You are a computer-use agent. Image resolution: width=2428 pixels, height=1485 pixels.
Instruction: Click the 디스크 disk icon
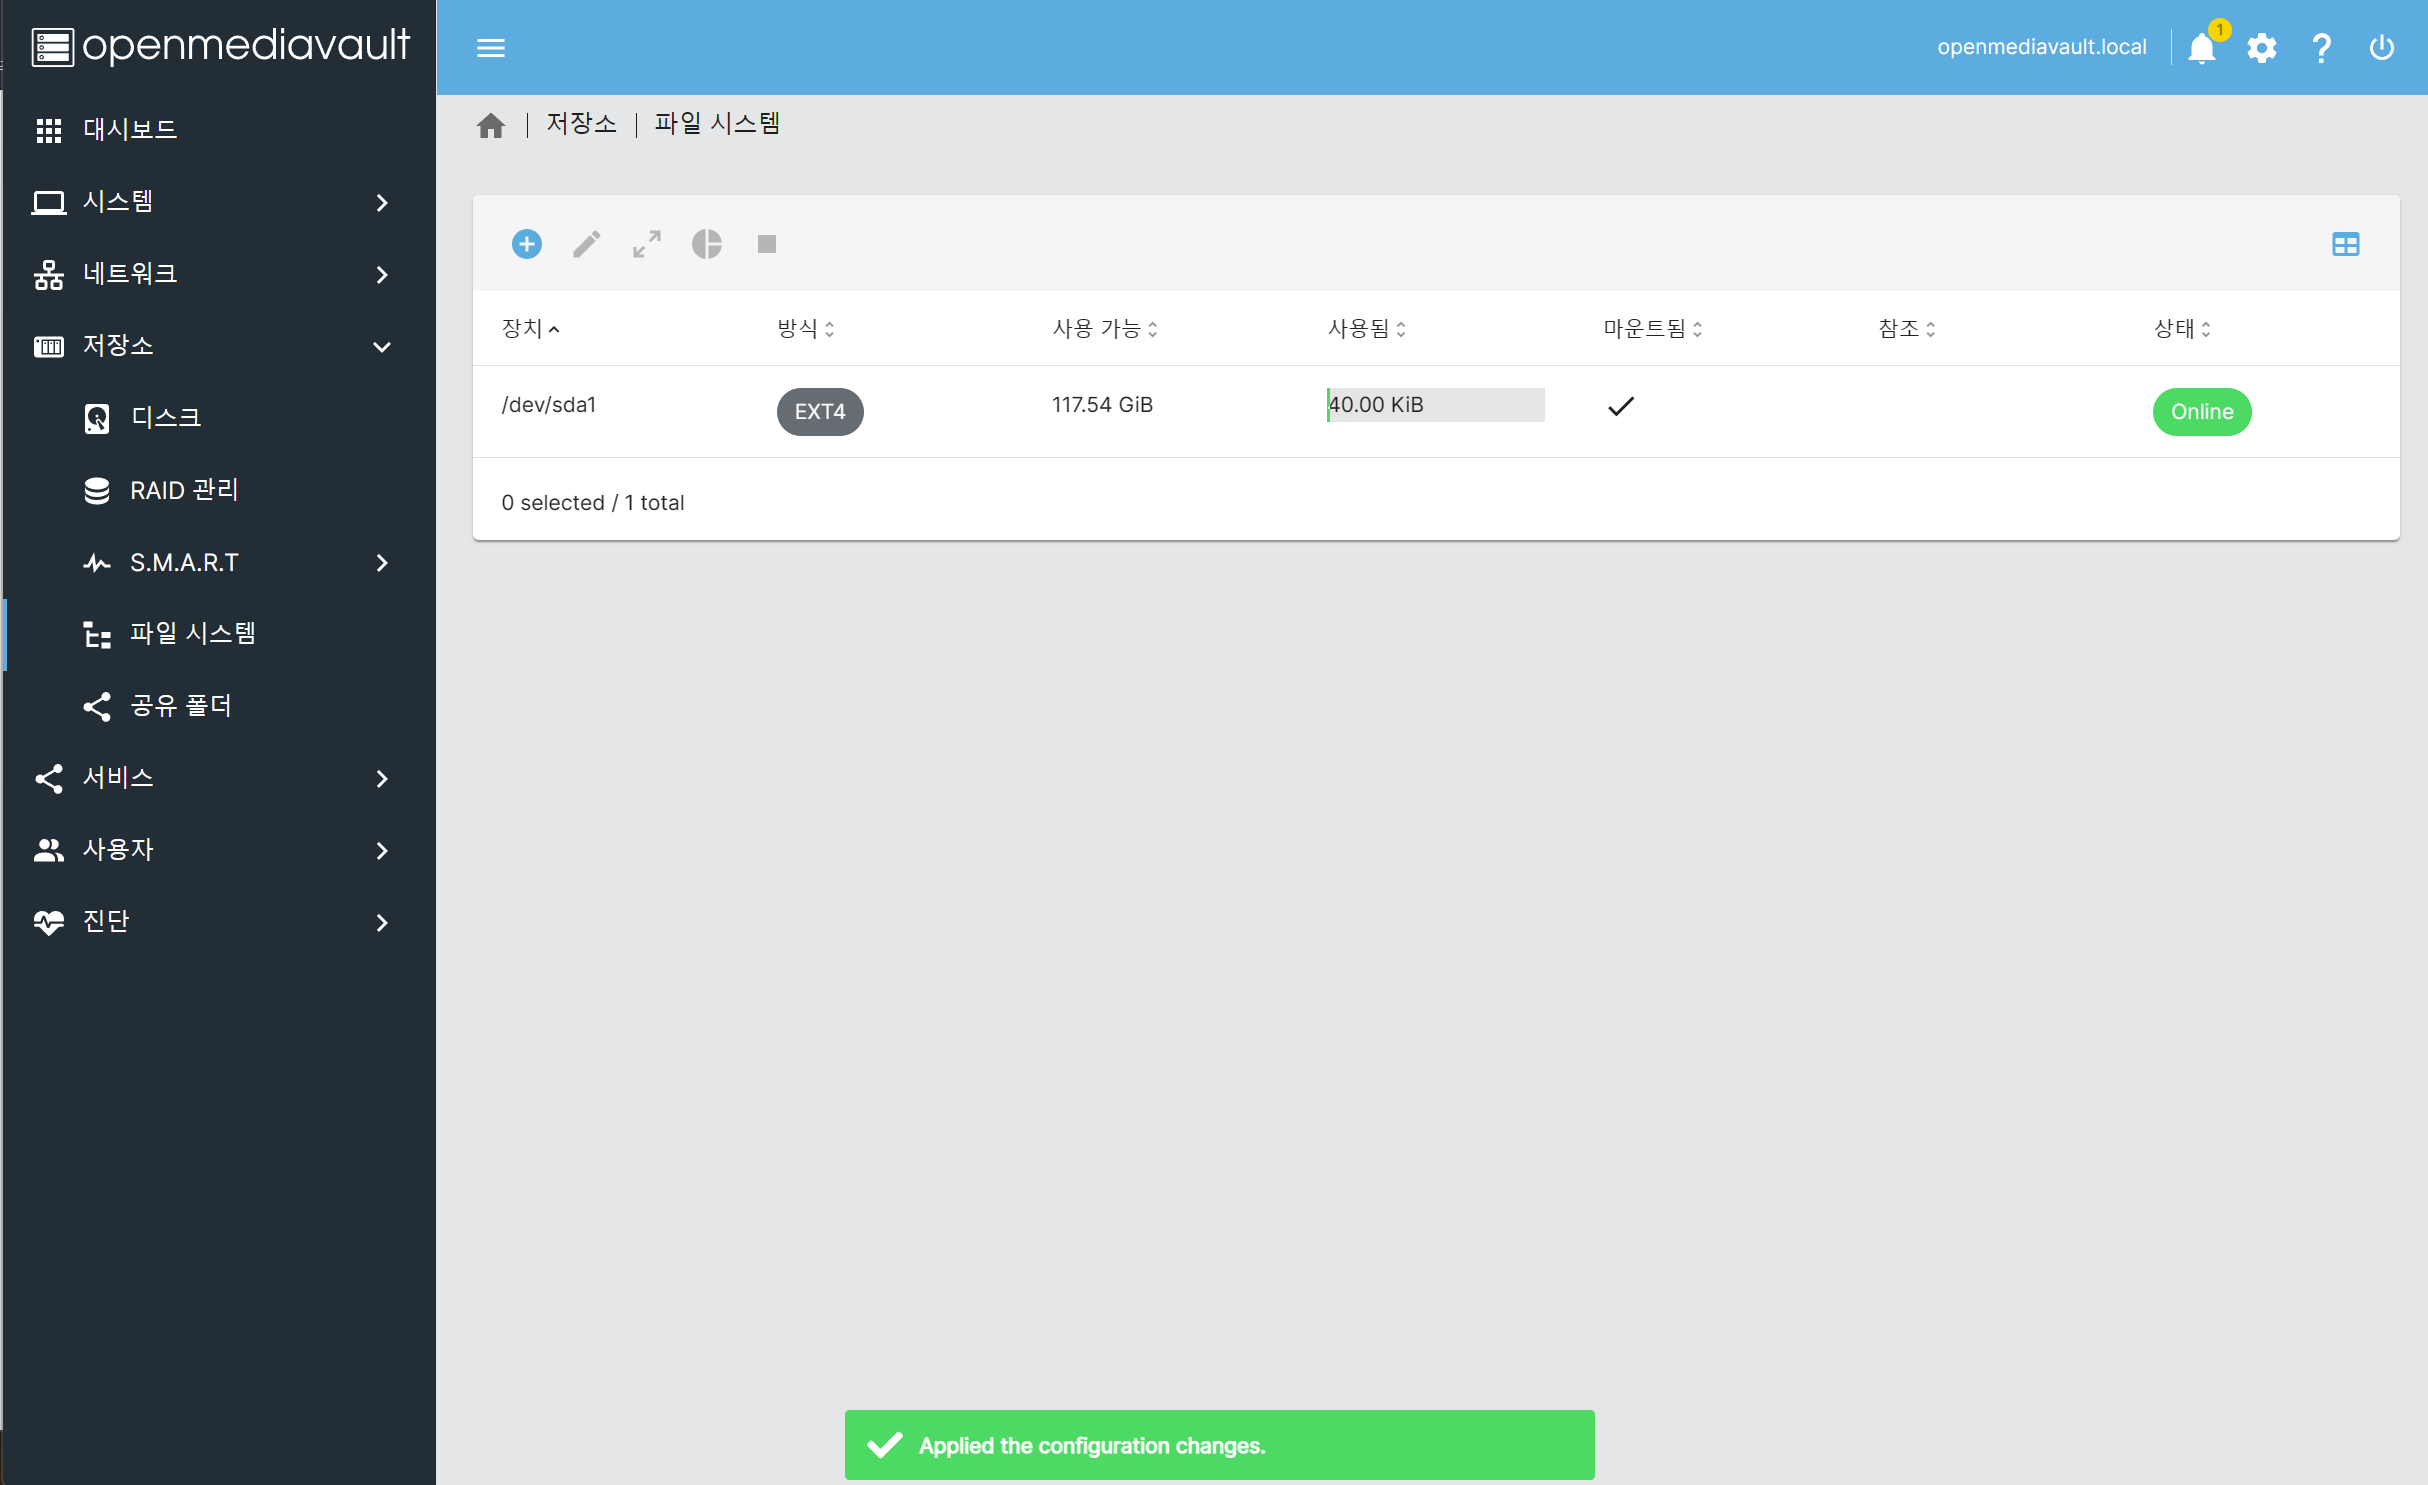[x=97, y=418]
